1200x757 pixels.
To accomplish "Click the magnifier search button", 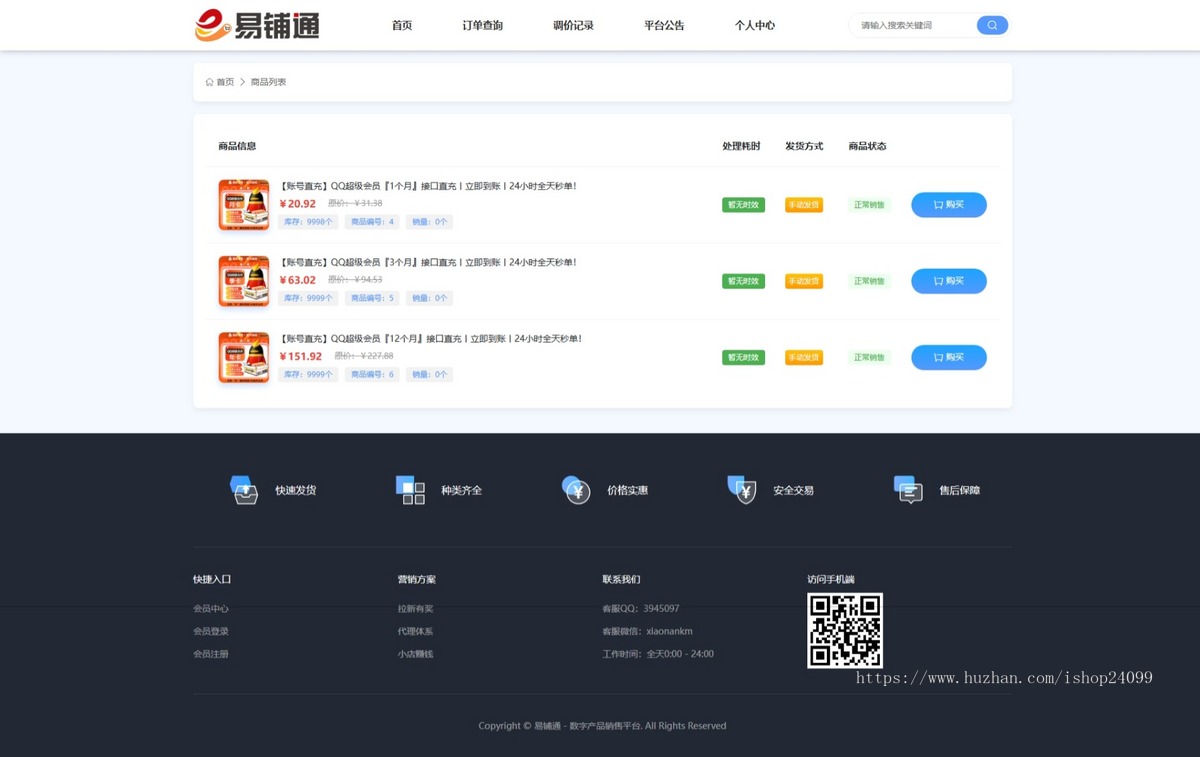I will point(992,25).
